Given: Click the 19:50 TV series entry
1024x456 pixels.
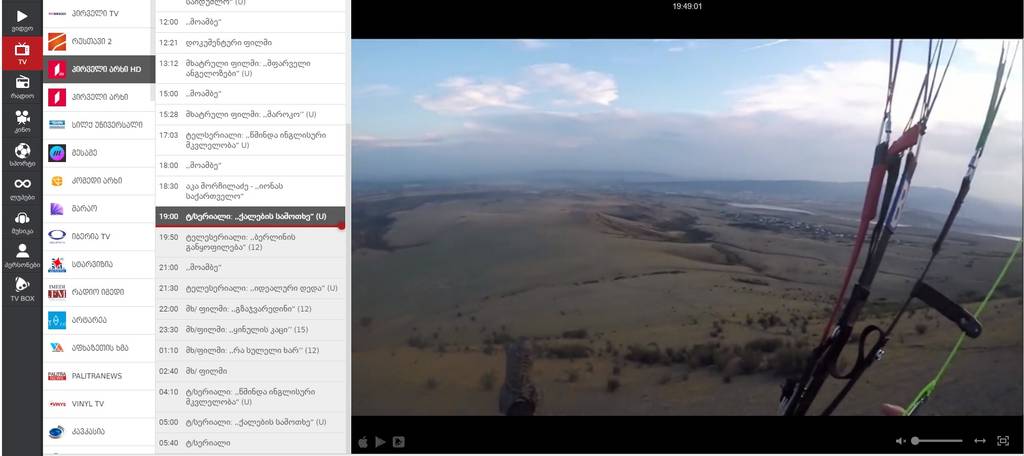Looking at the screenshot, I should pyautogui.click(x=251, y=242).
